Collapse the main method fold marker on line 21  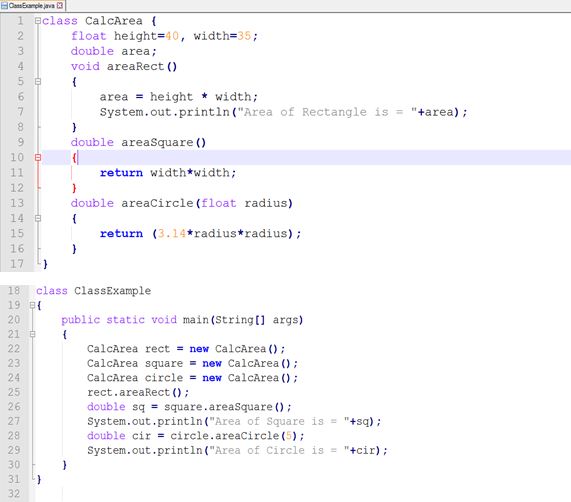point(32,334)
